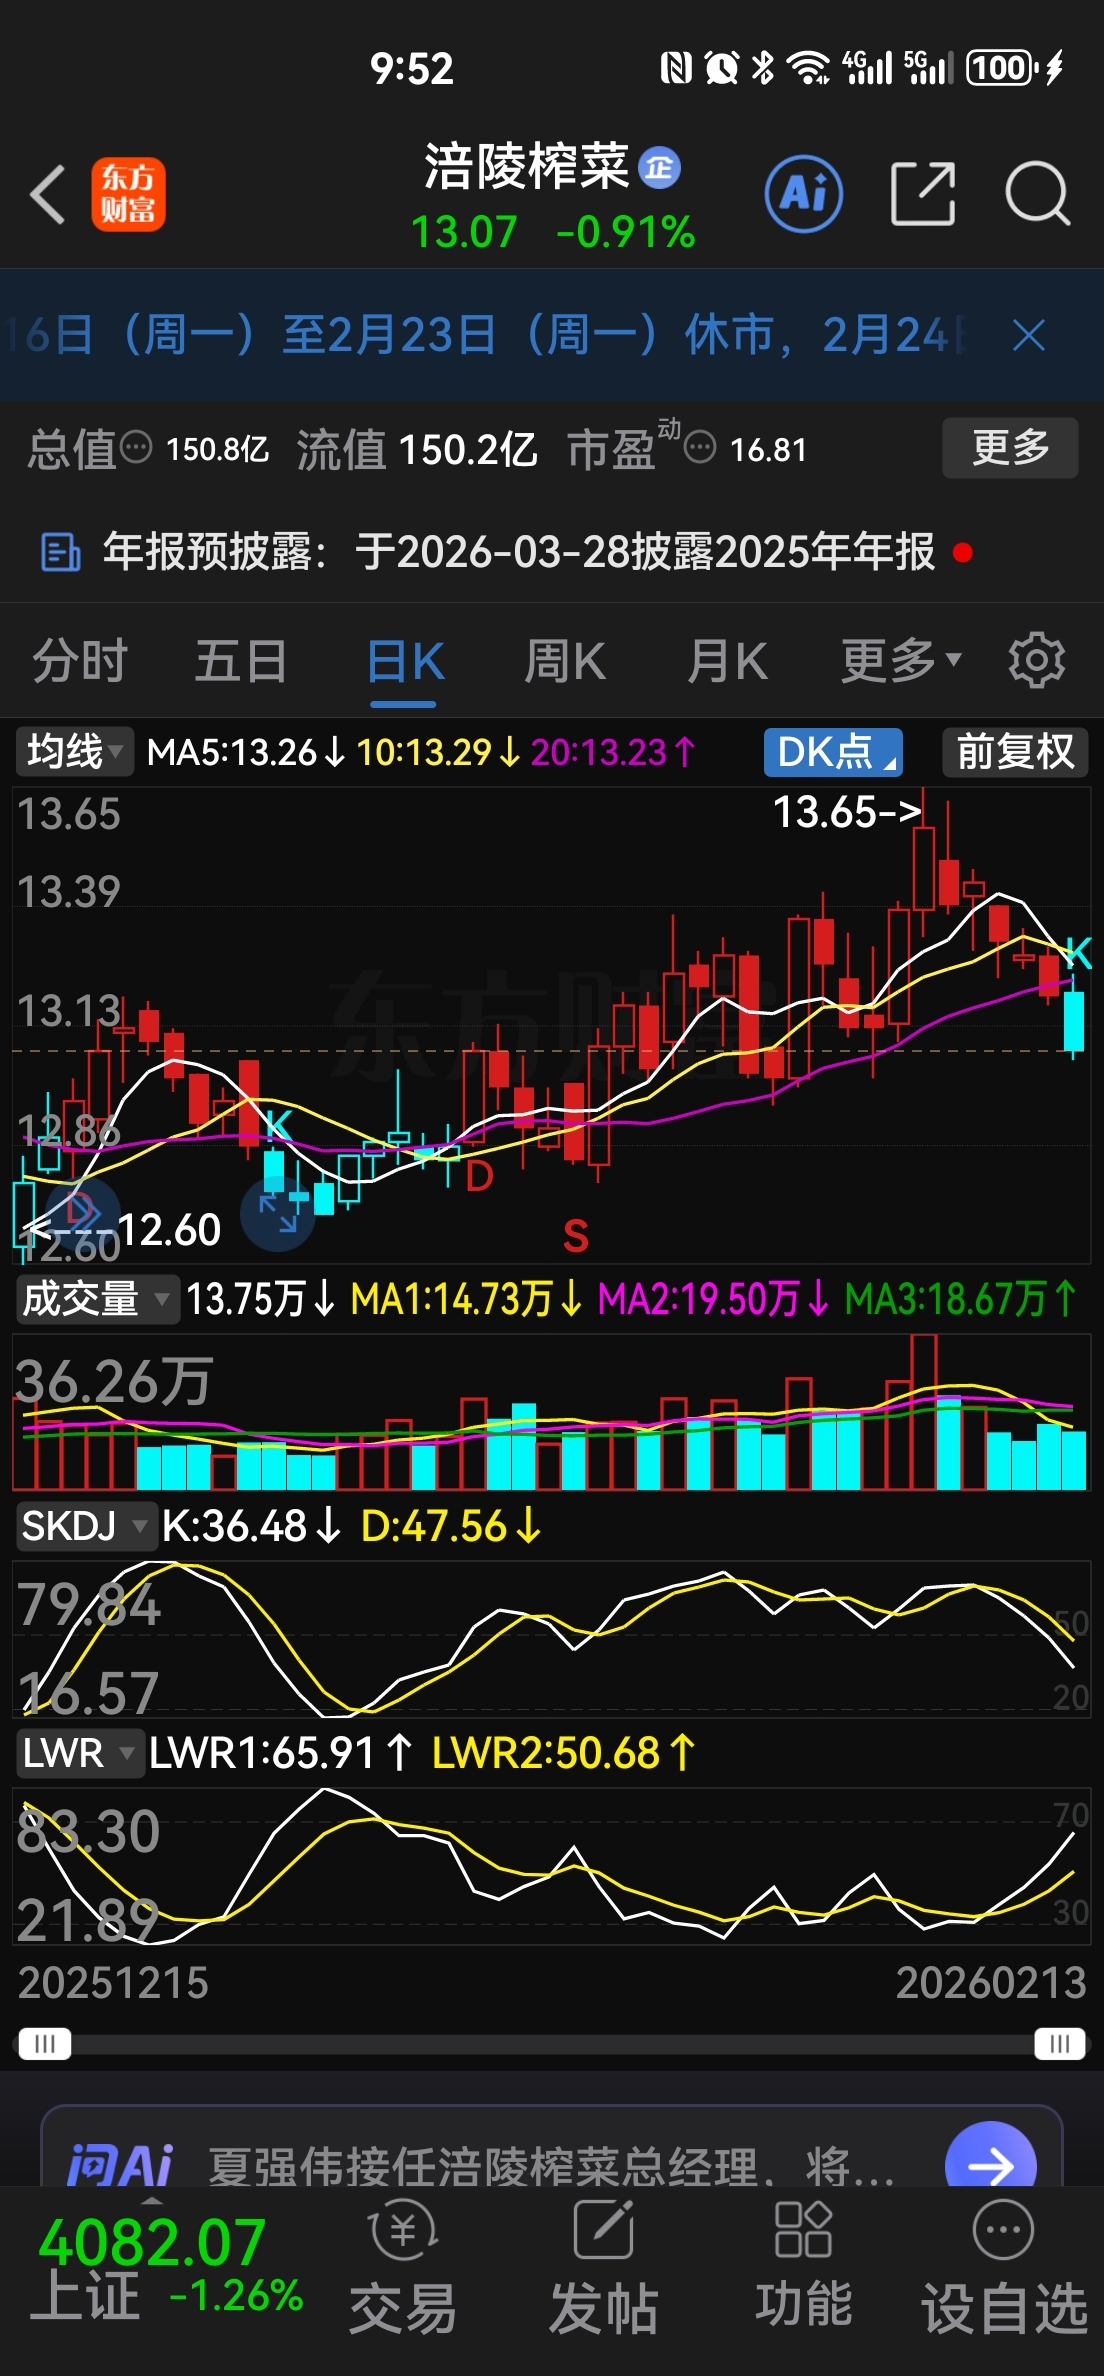This screenshot has width=1104, height=2376.
Task: Tap the face icon next to 总值
Action: [x=136, y=447]
